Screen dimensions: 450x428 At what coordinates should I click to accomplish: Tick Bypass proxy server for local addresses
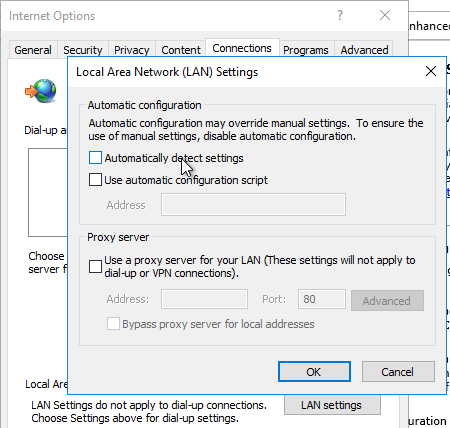point(113,324)
